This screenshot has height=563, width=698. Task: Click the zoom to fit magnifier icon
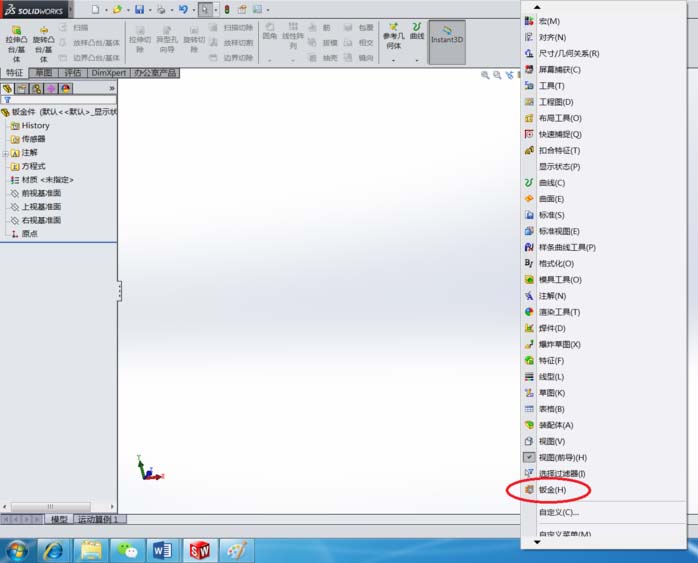click(x=485, y=75)
